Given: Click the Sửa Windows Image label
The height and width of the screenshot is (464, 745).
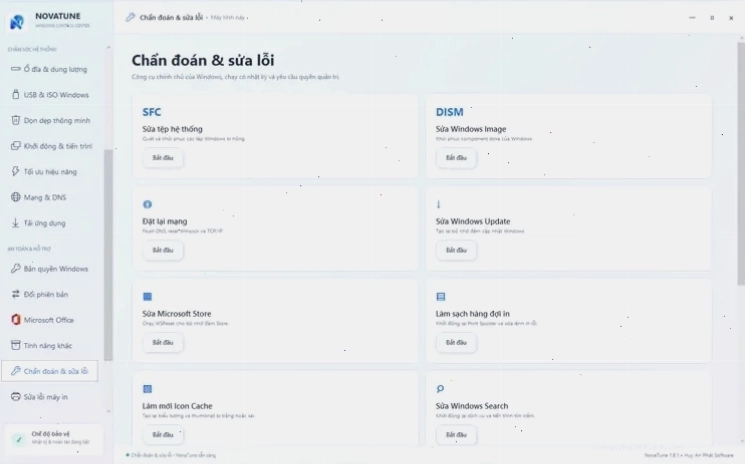Looking at the screenshot, I should pyautogui.click(x=471, y=129).
